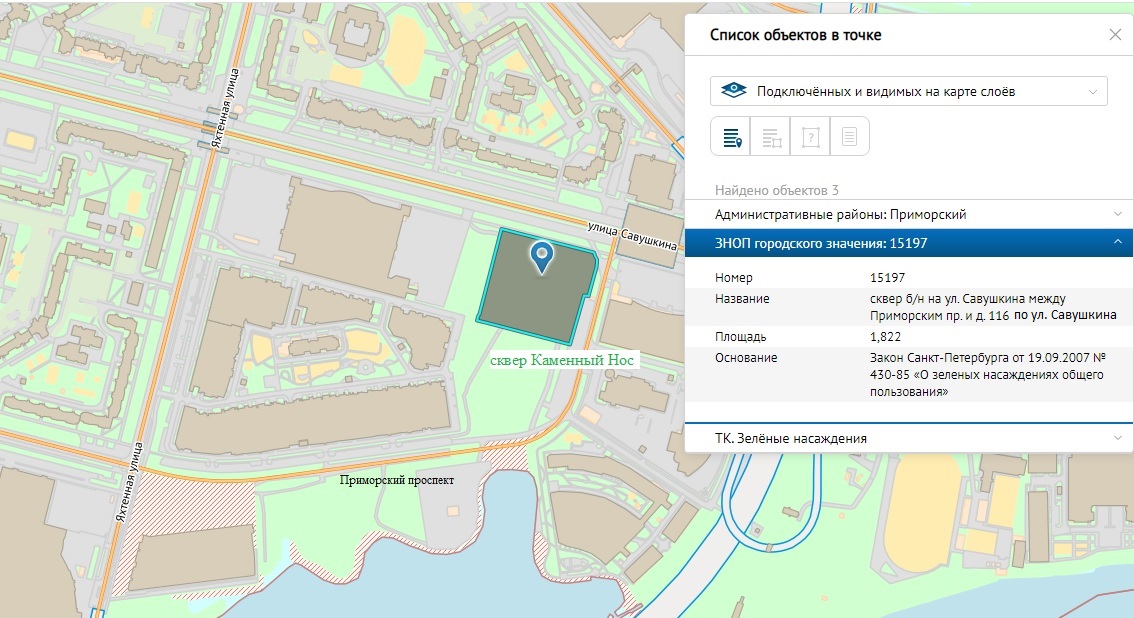The image size is (1134, 618).
Task: Click the Площадь value 1,822
Action: [888, 337]
